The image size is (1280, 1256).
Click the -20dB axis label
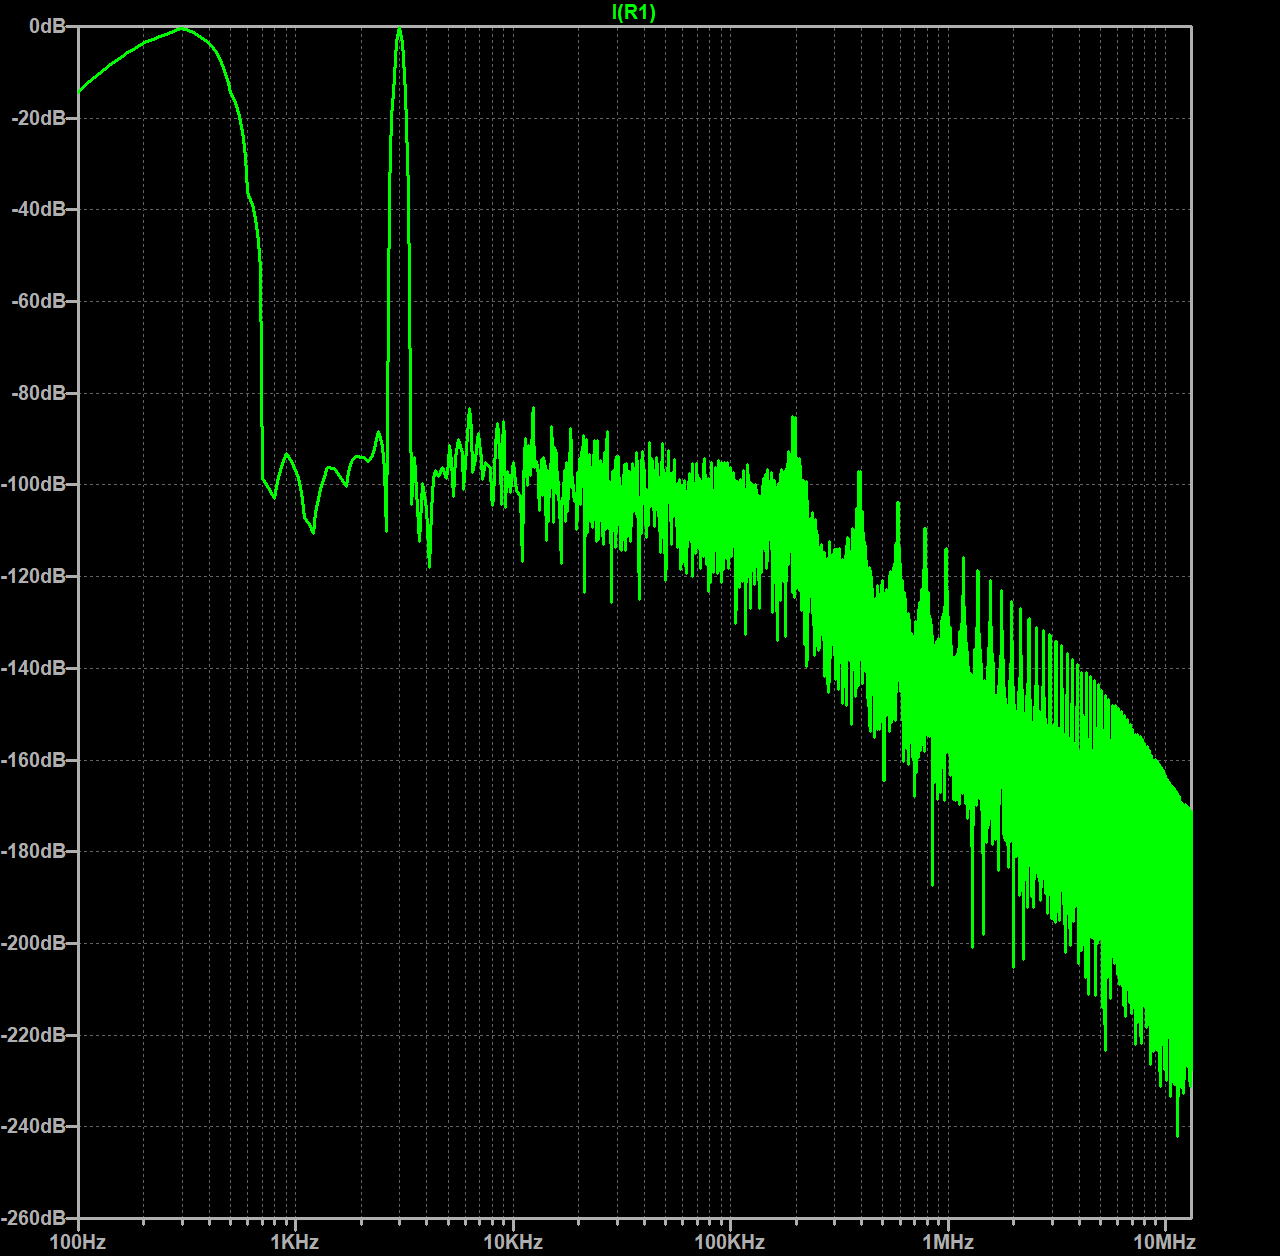pyautogui.click(x=39, y=118)
